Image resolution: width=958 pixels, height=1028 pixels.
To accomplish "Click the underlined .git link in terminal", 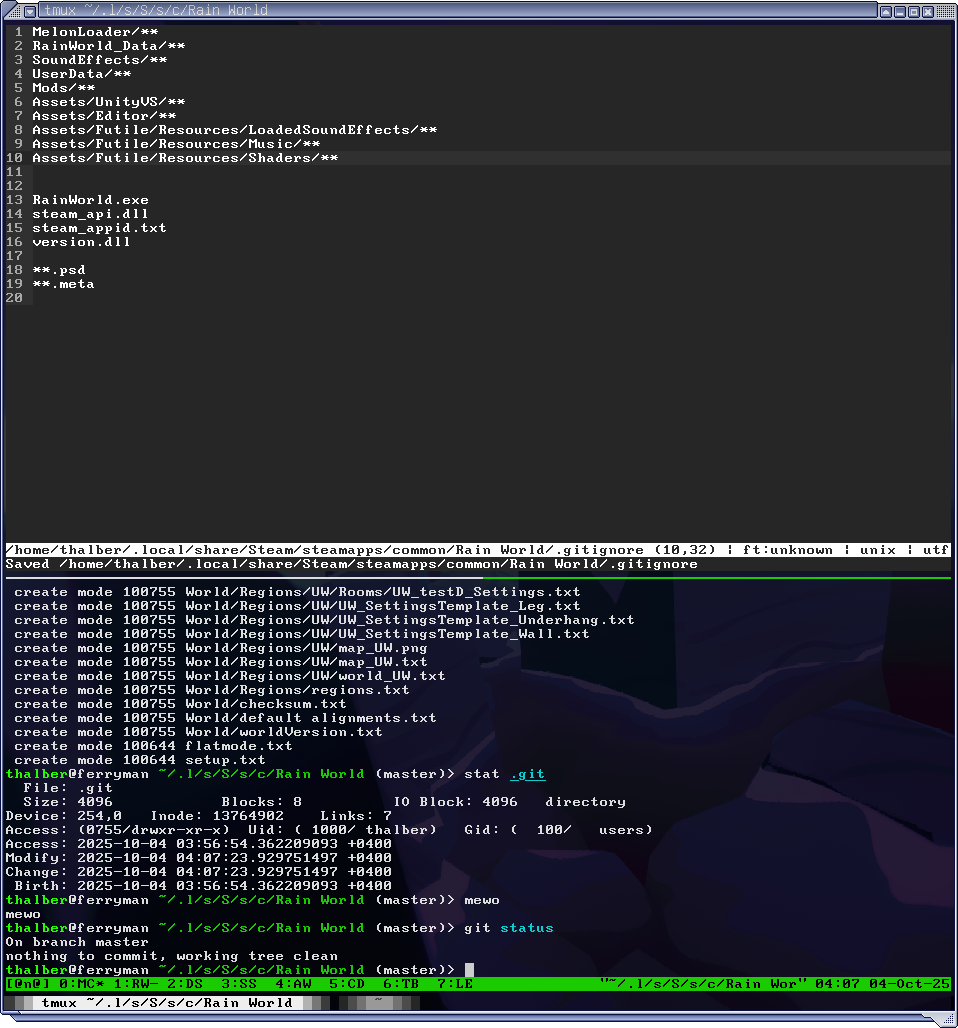I will [x=530, y=773].
